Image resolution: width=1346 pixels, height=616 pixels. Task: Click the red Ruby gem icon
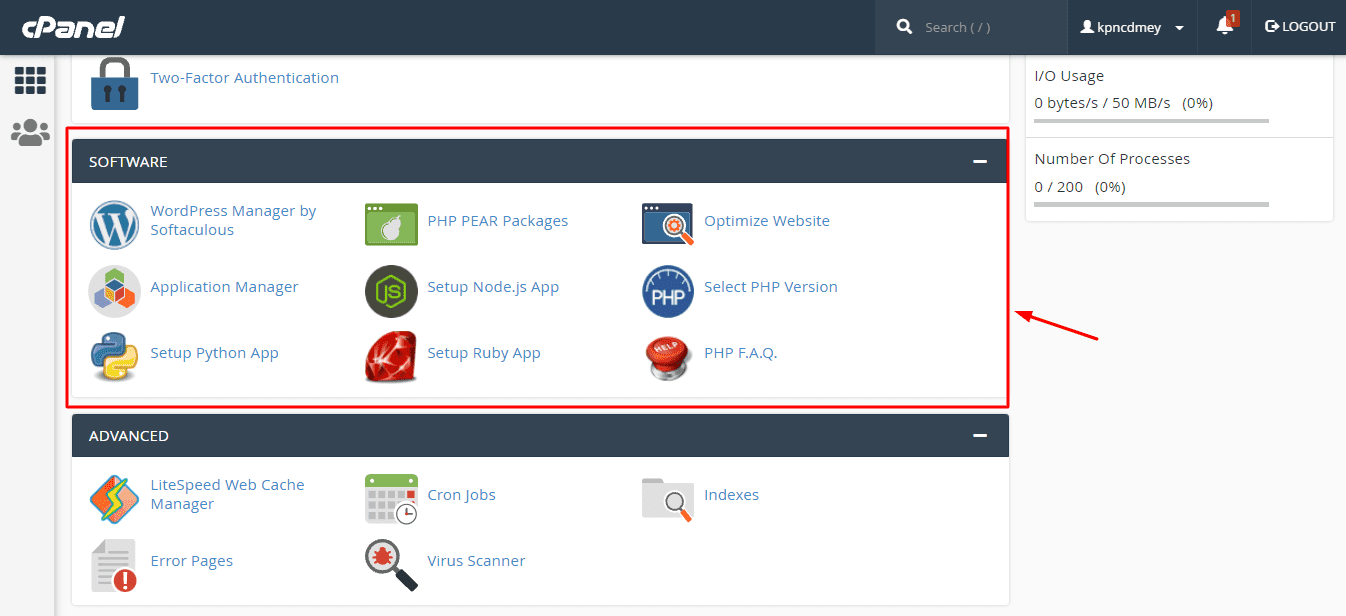tap(391, 356)
